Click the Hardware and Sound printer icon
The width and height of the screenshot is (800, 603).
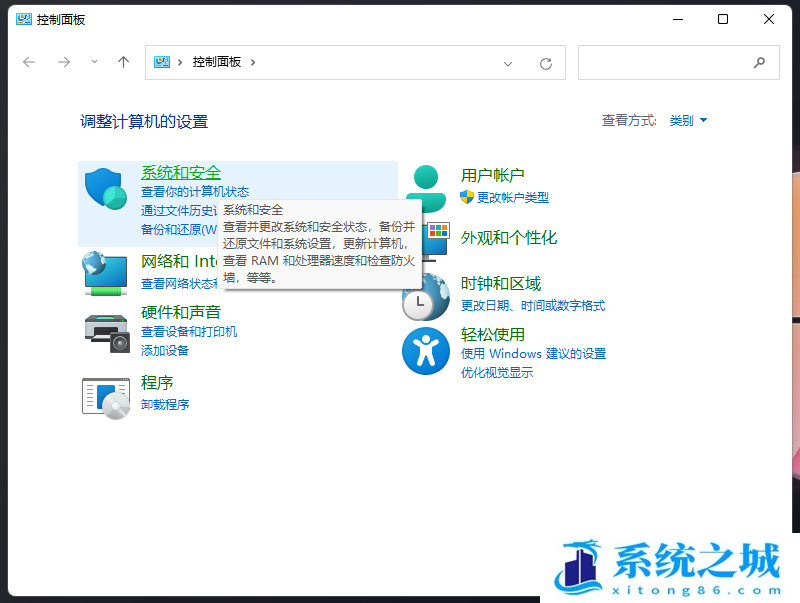[x=106, y=331]
